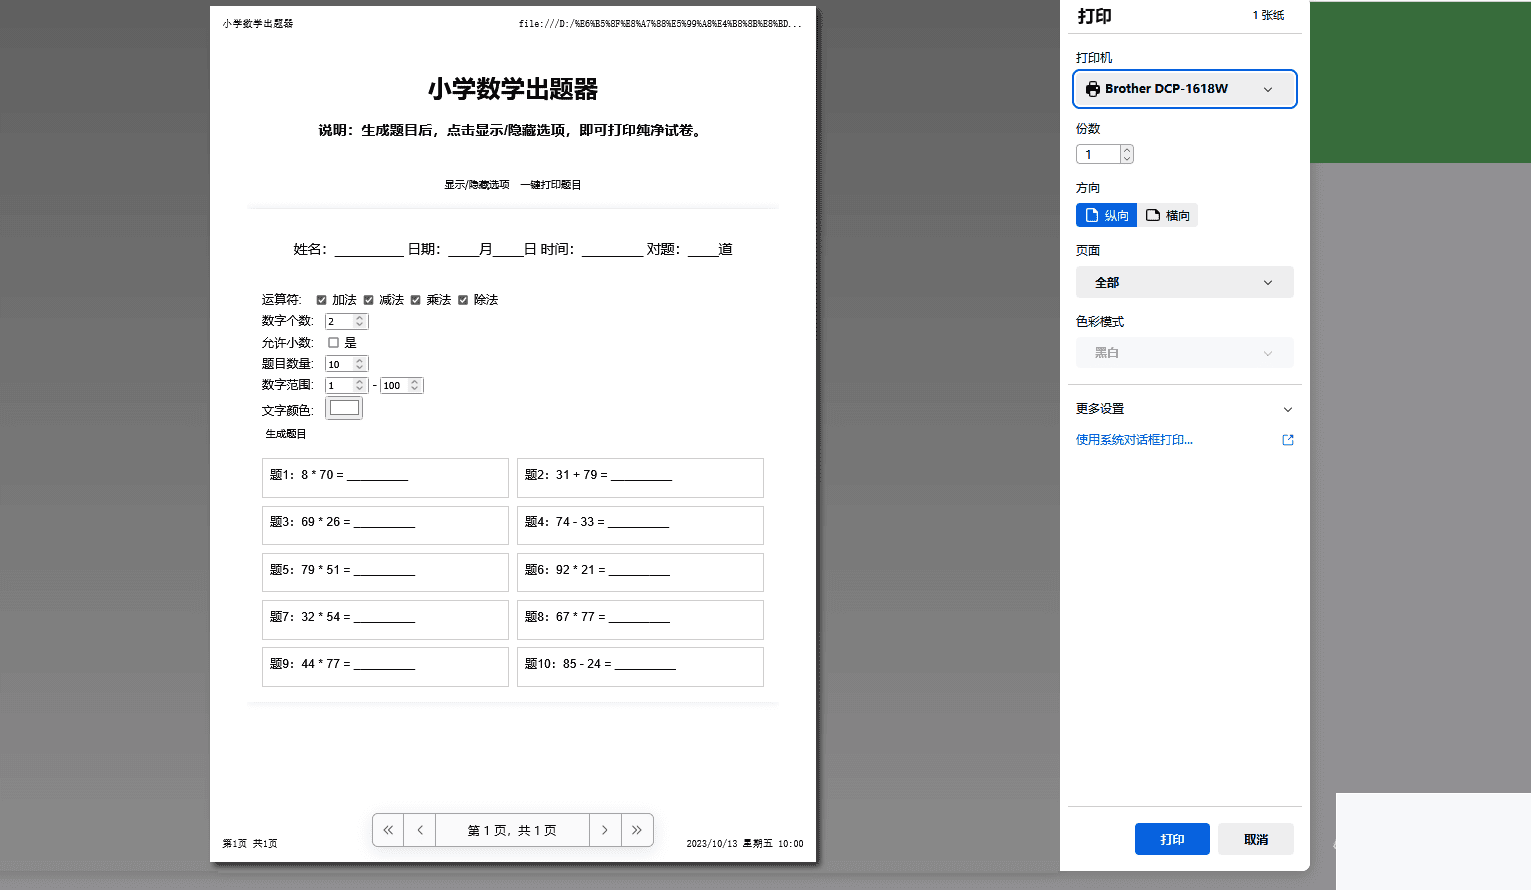Click the 一键打印题目 link

[x=550, y=184]
